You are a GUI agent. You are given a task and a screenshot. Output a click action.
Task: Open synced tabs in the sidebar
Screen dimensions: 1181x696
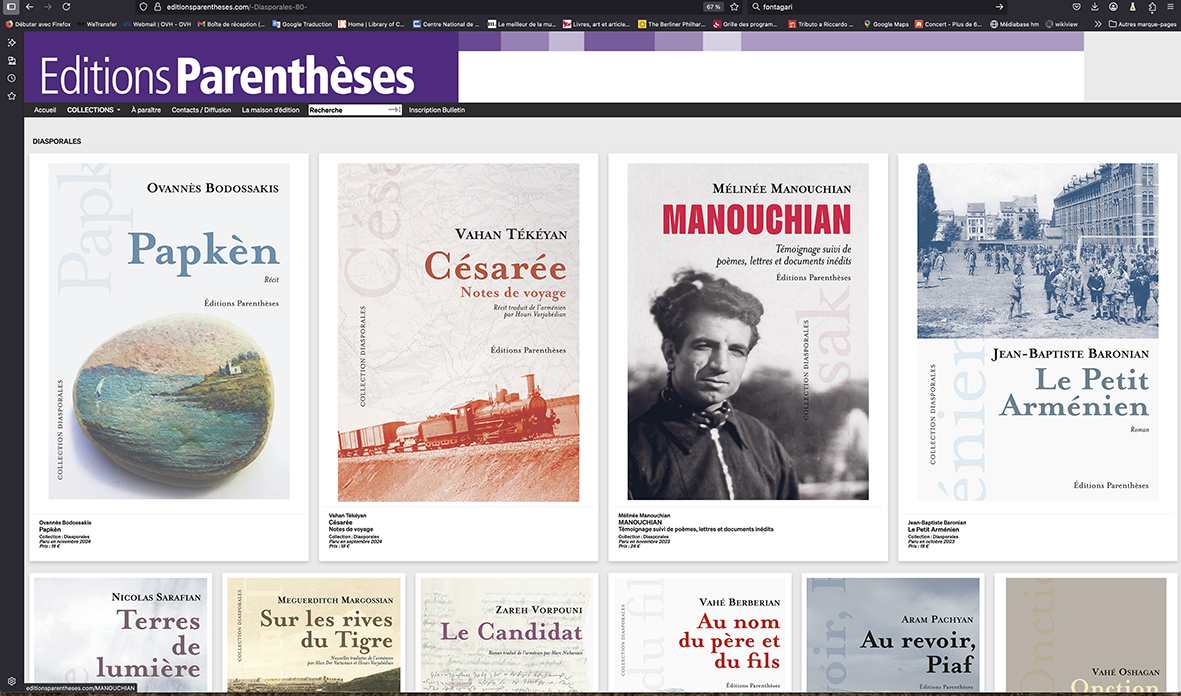pos(11,60)
